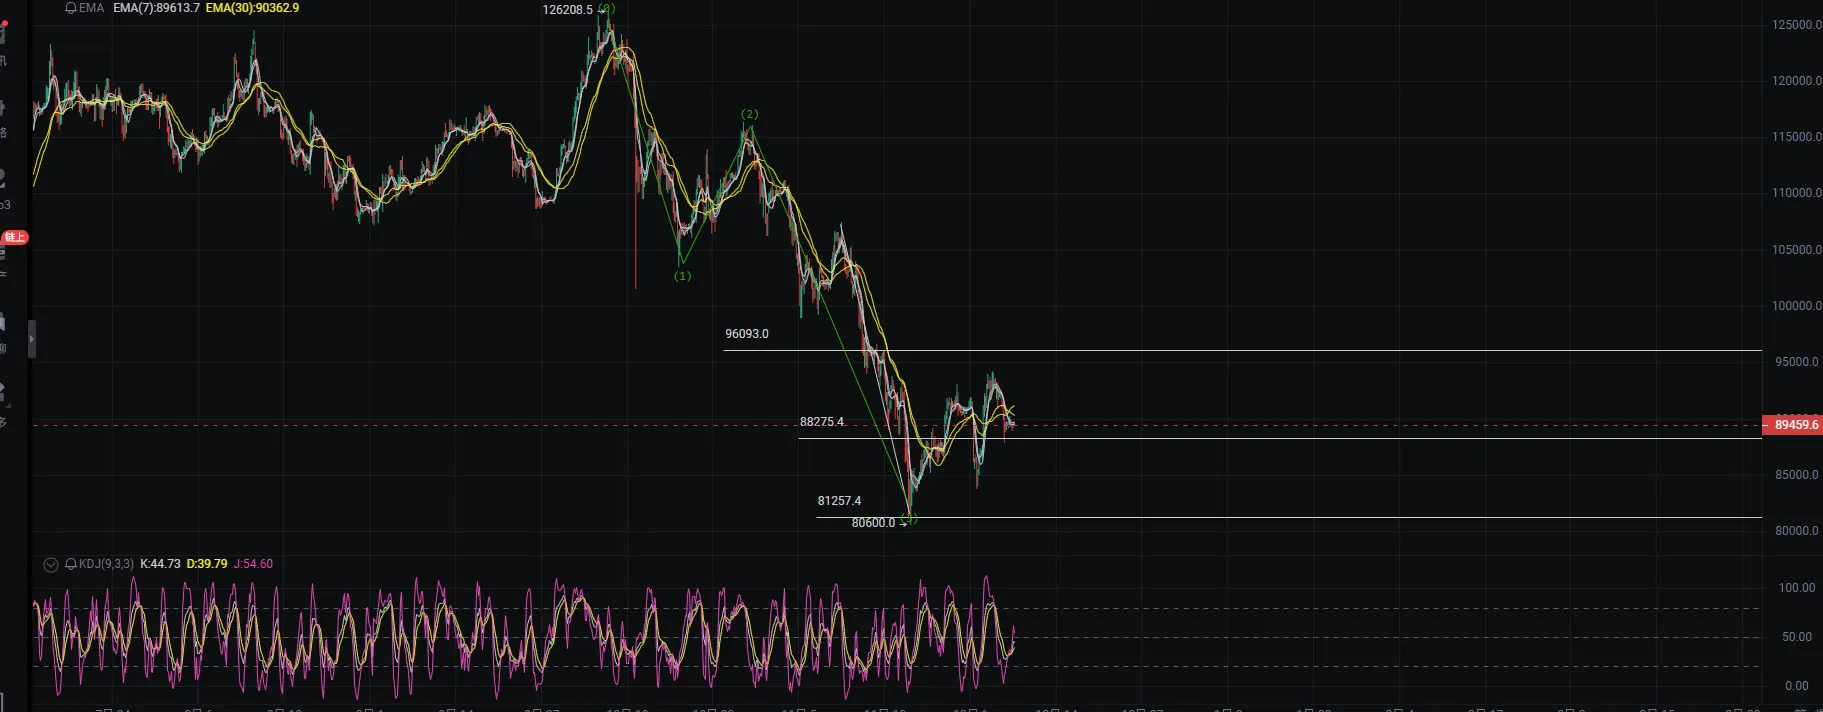
Task: Select the EMA indicator label
Action: pos(91,8)
